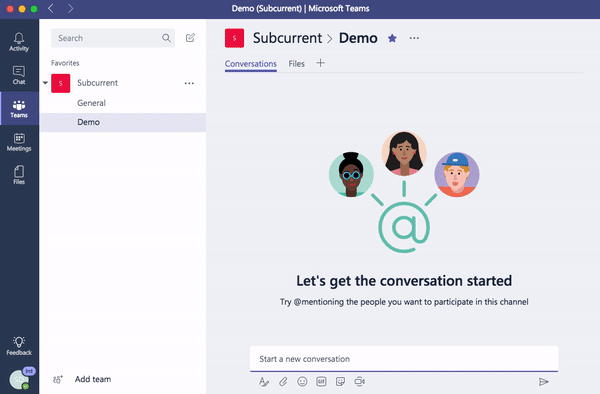Click the Search input field

coord(113,38)
